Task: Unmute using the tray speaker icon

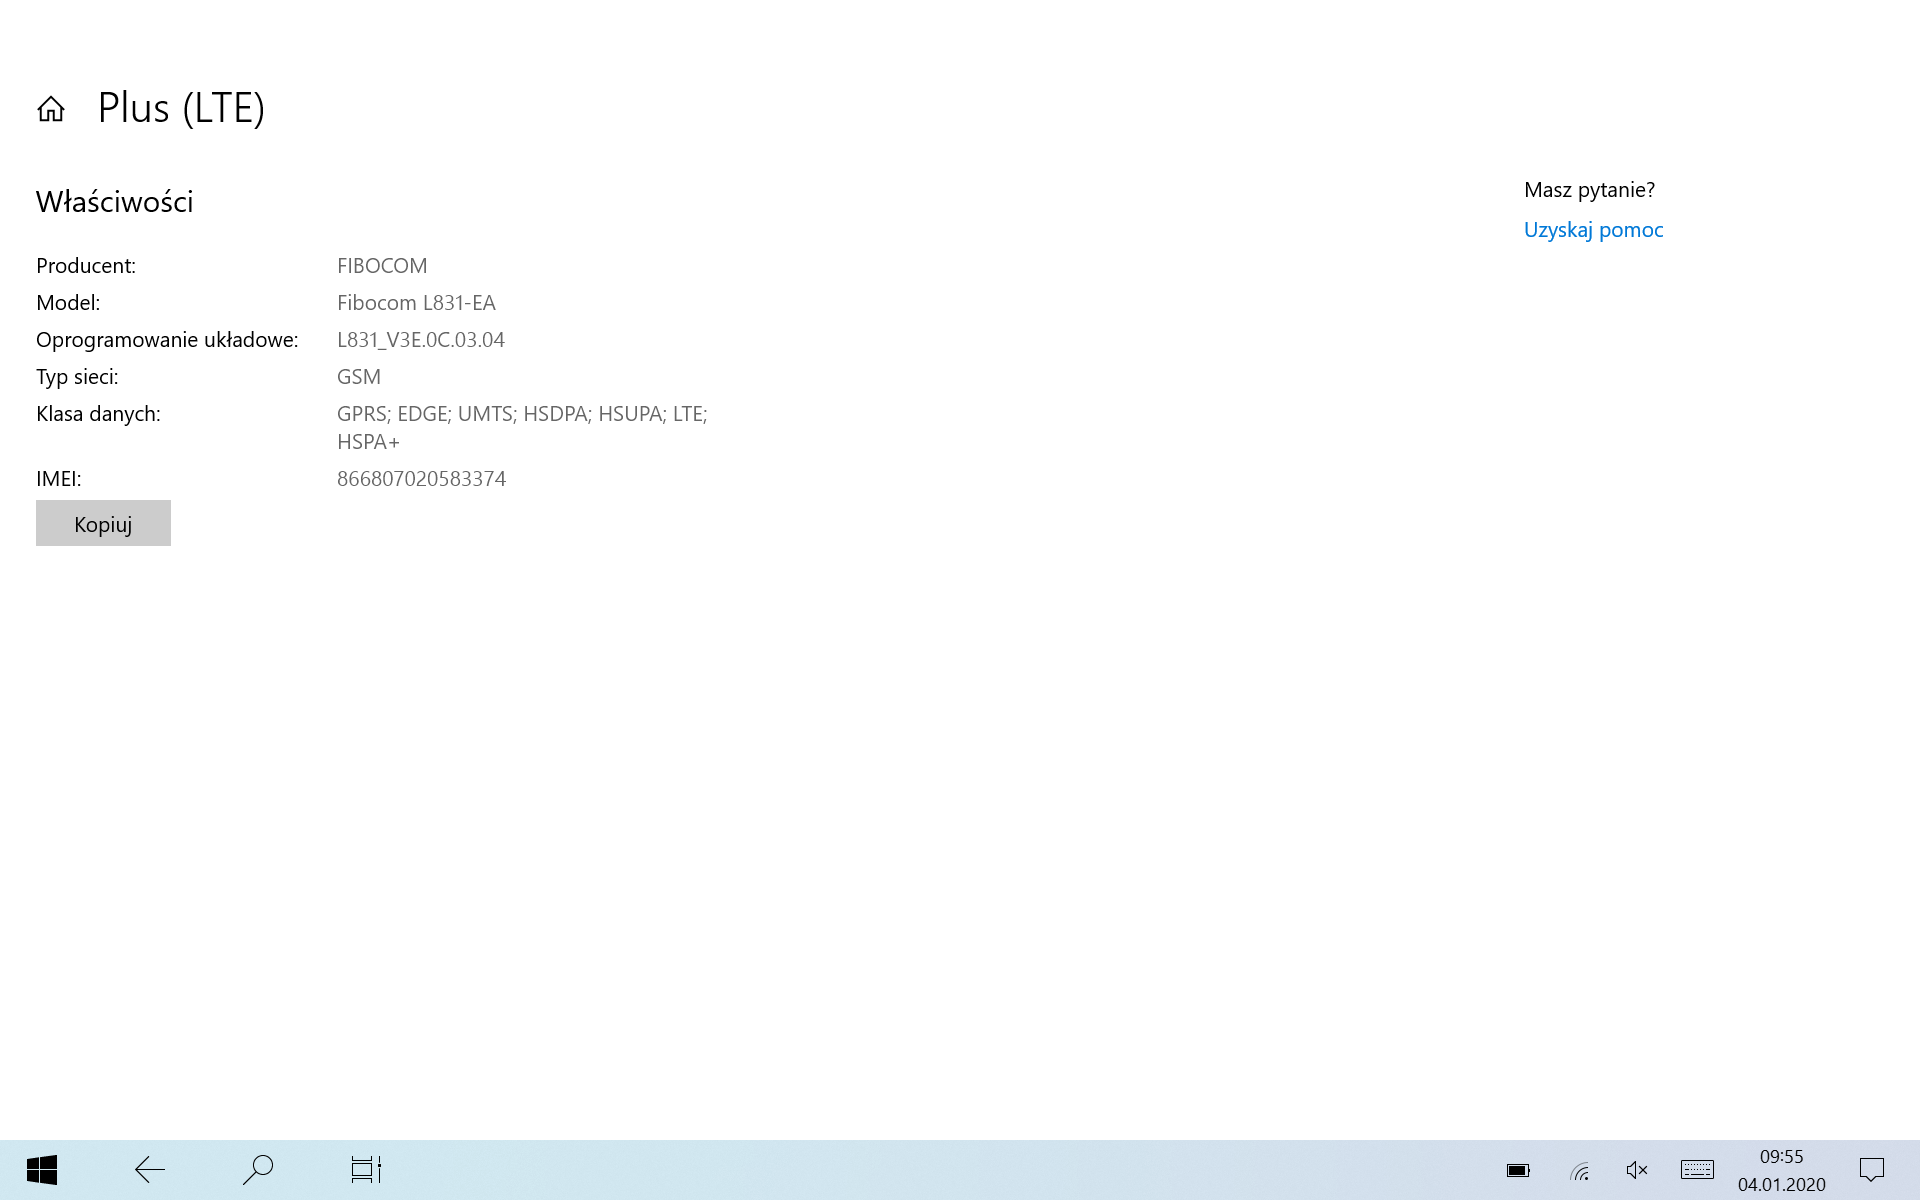Action: point(1637,1170)
